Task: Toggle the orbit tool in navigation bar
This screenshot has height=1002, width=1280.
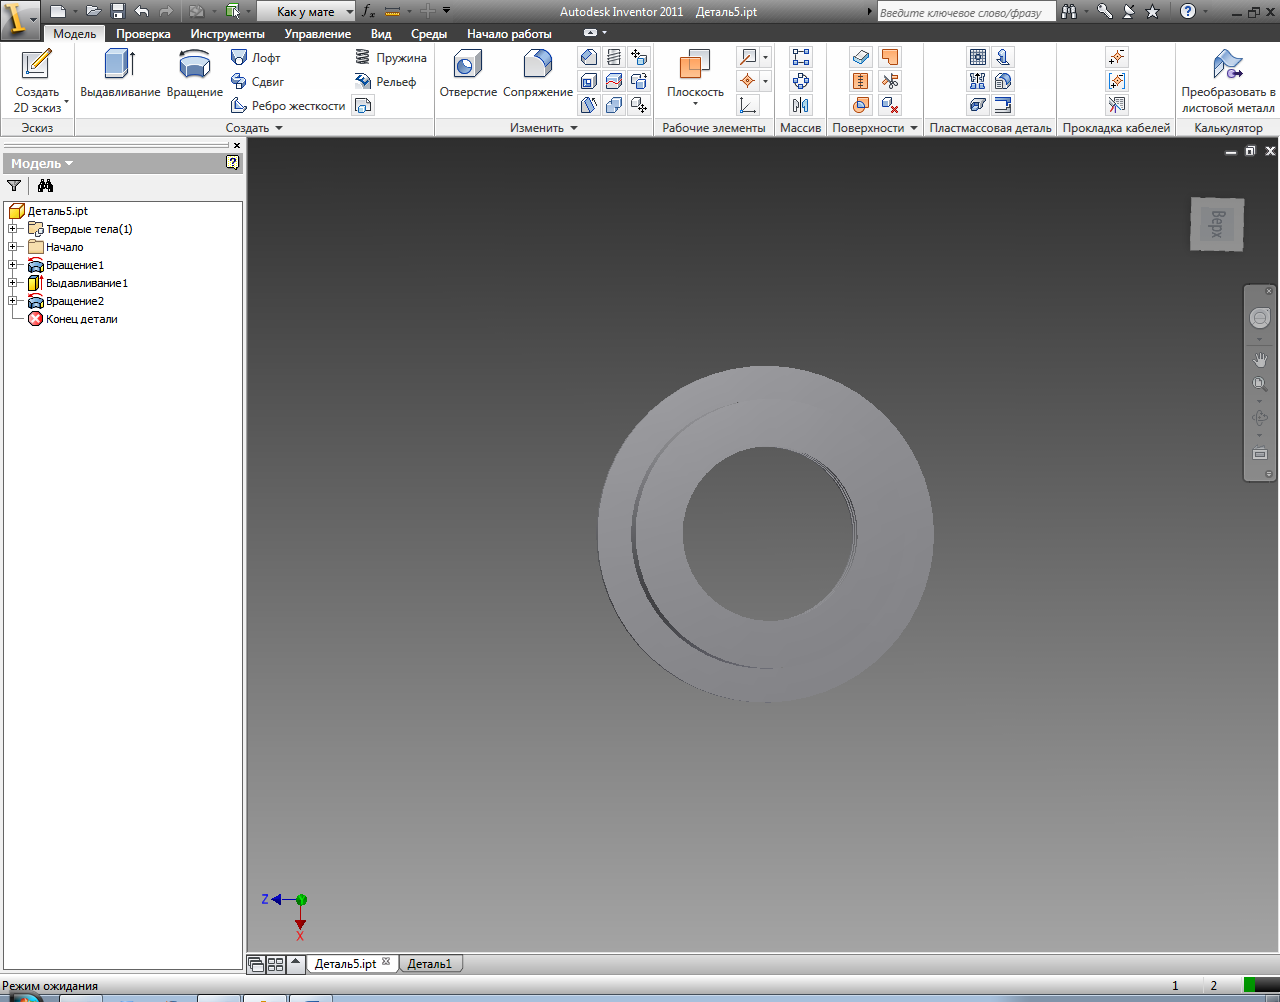Action: coord(1260,418)
